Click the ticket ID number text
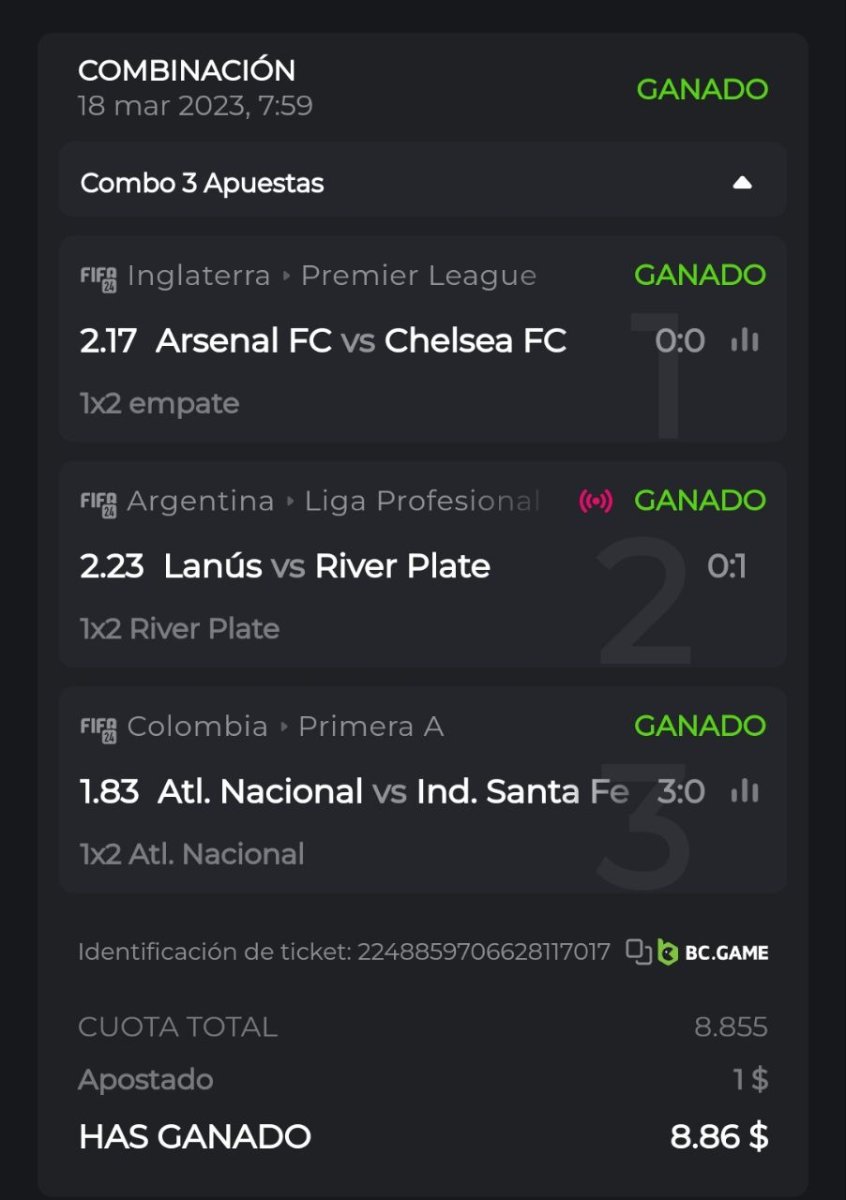The width and height of the screenshot is (846, 1200). pos(482,952)
